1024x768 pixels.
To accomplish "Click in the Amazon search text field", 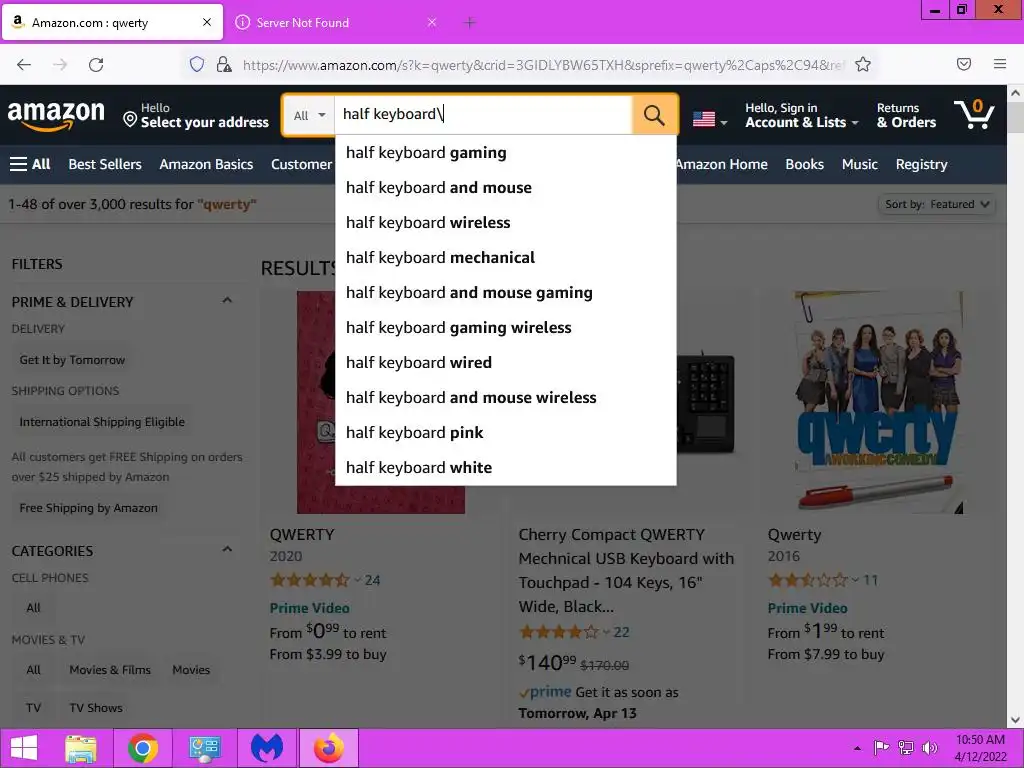I will click(x=483, y=115).
